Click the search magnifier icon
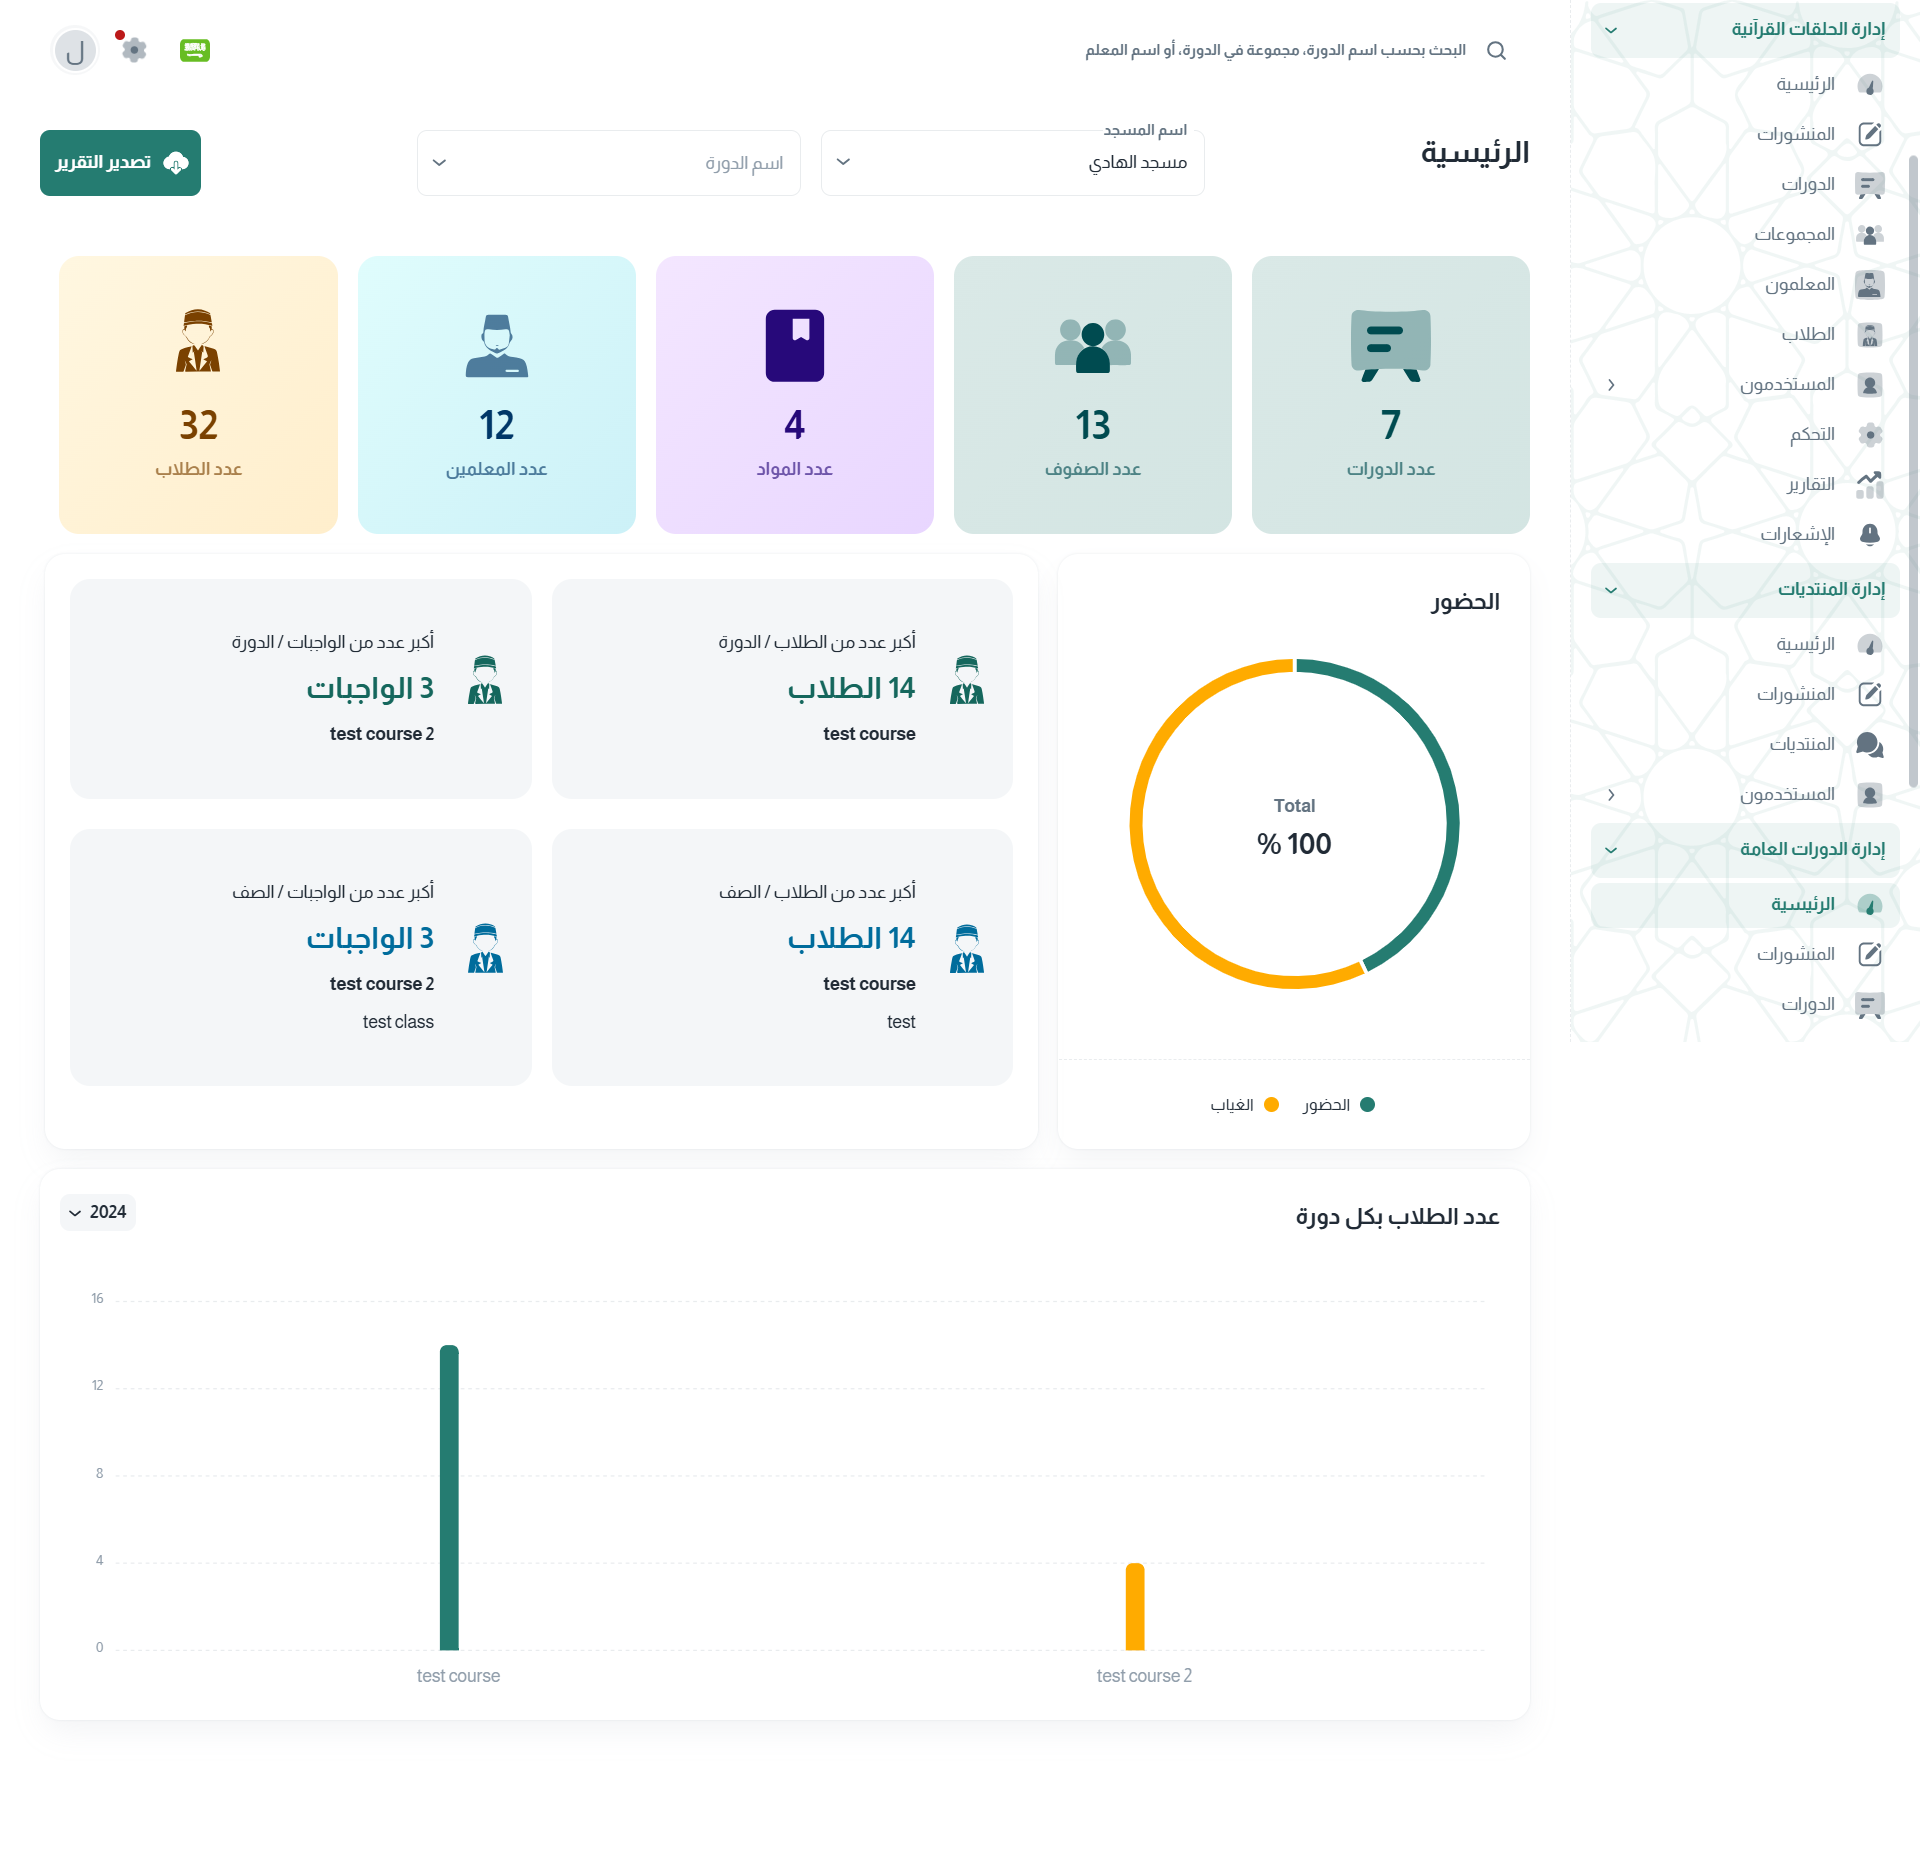The width and height of the screenshot is (1920, 1850). point(1496,51)
